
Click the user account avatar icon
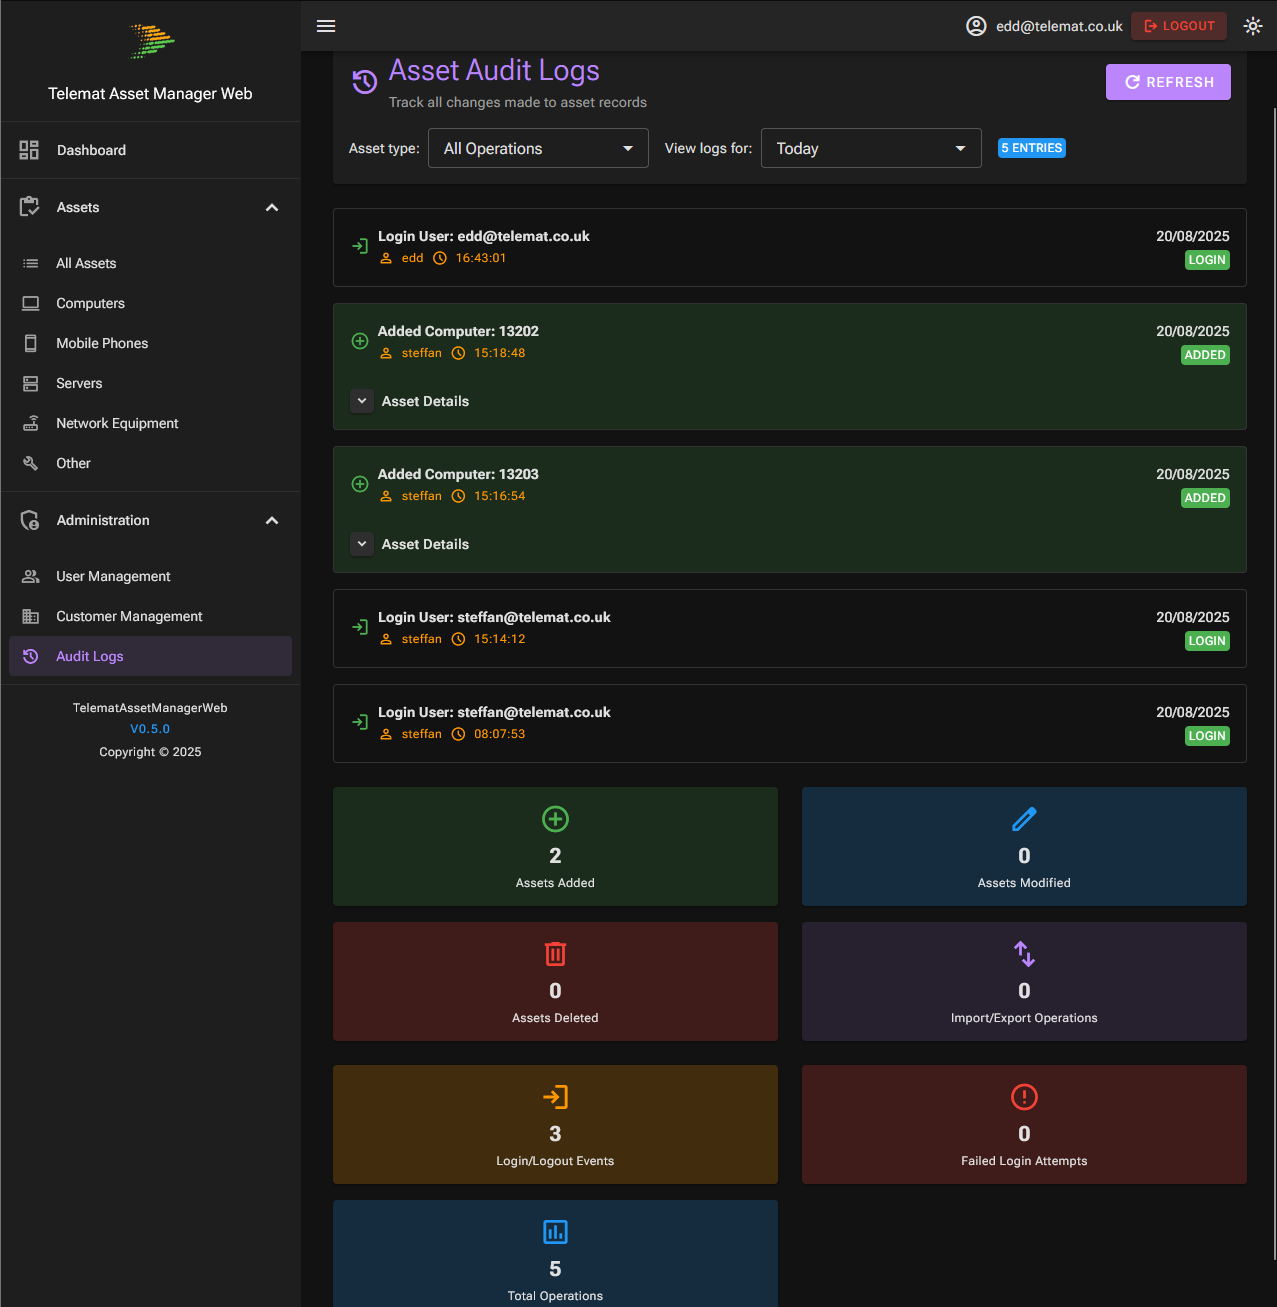[976, 26]
